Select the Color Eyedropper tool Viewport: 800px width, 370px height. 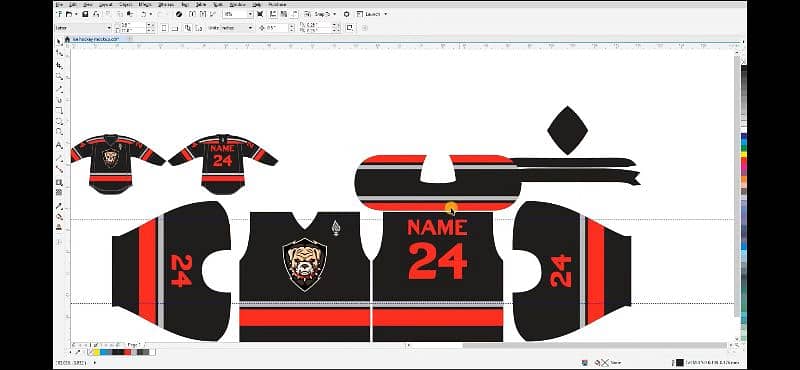(59, 206)
